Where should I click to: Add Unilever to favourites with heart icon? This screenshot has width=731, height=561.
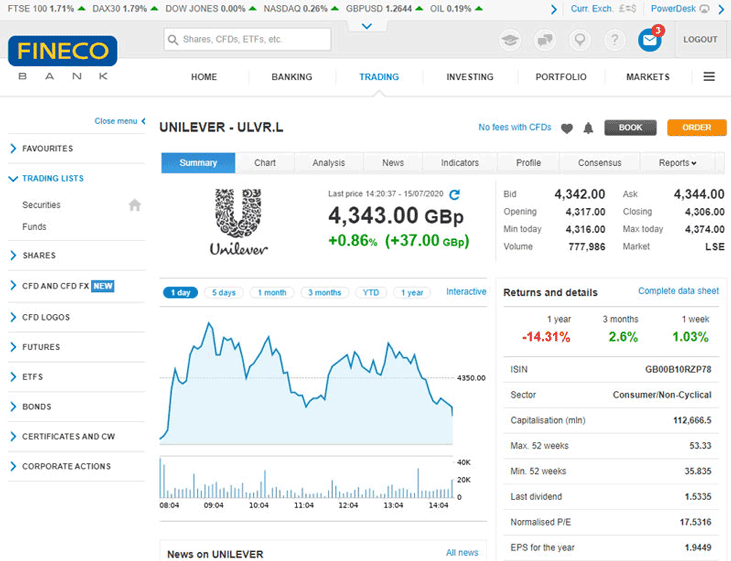click(566, 128)
